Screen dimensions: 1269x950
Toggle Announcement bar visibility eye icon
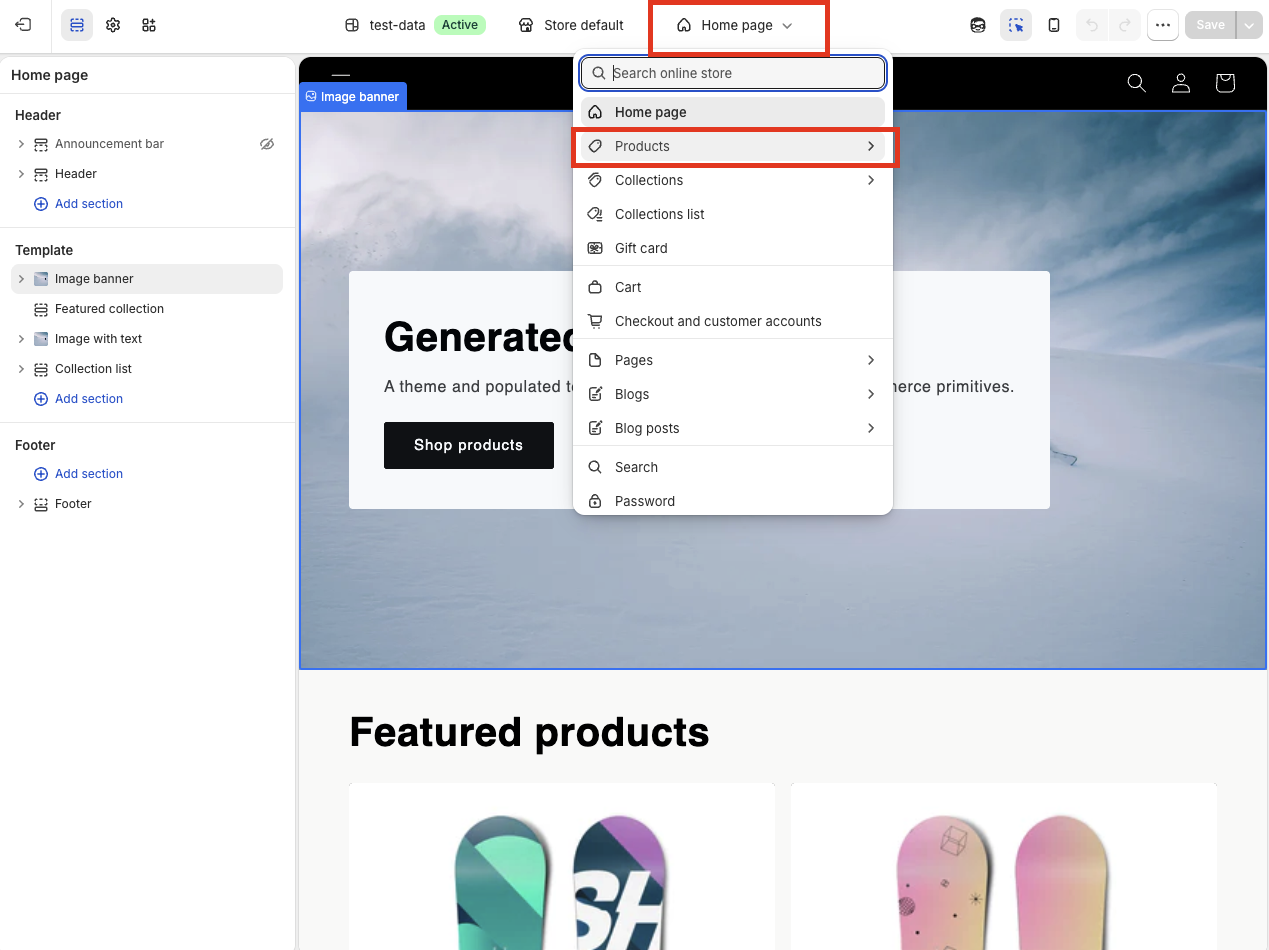tap(267, 144)
